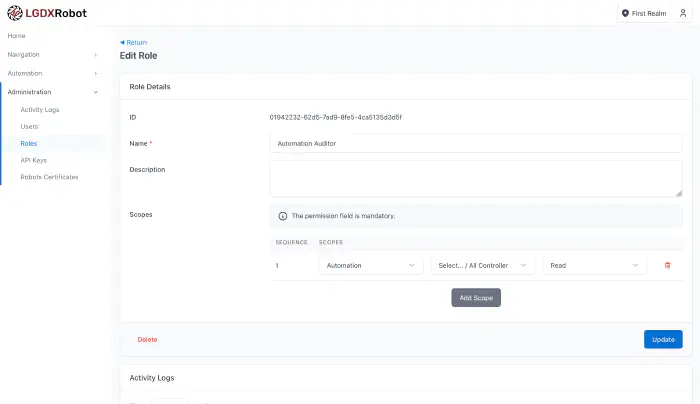
Task: Open Users page in sidebar
Action: tap(29, 126)
